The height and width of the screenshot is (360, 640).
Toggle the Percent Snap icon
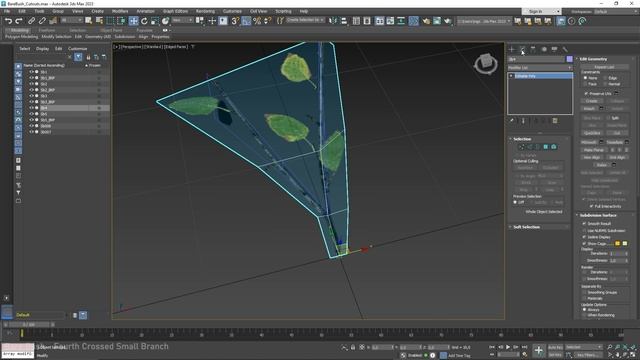[257, 21]
